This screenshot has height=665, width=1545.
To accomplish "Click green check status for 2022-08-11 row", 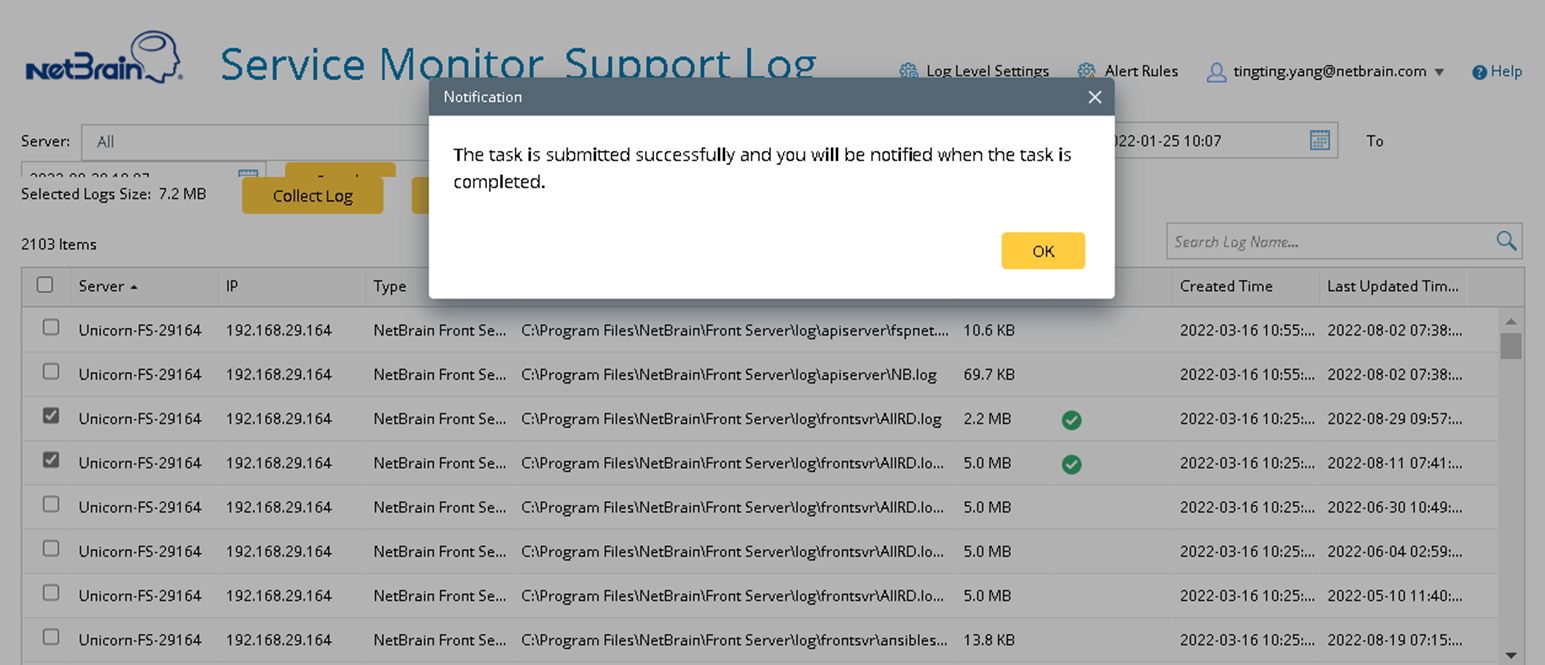I will pos(1071,464).
